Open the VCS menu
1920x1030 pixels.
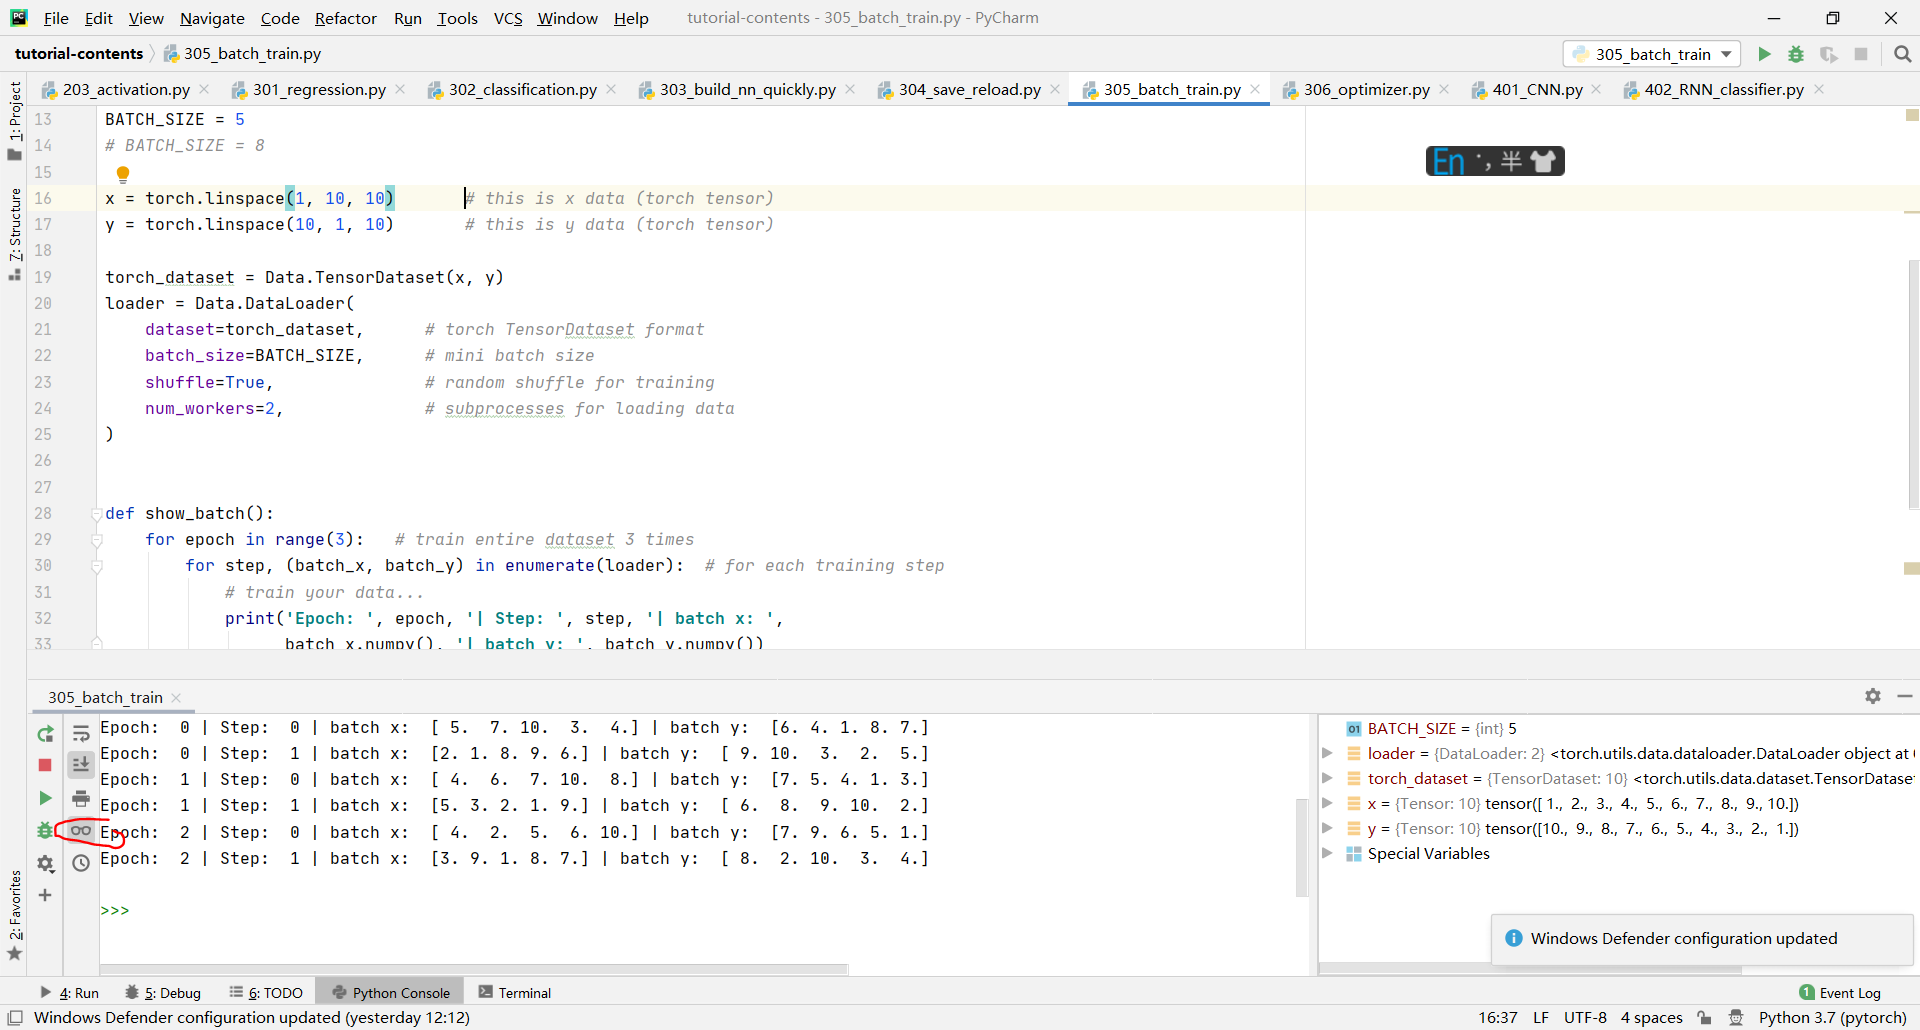point(508,18)
